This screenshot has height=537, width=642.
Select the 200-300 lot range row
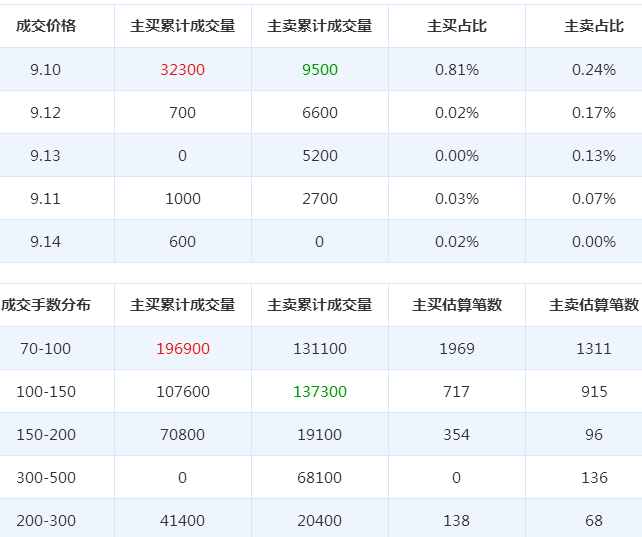coord(321,518)
